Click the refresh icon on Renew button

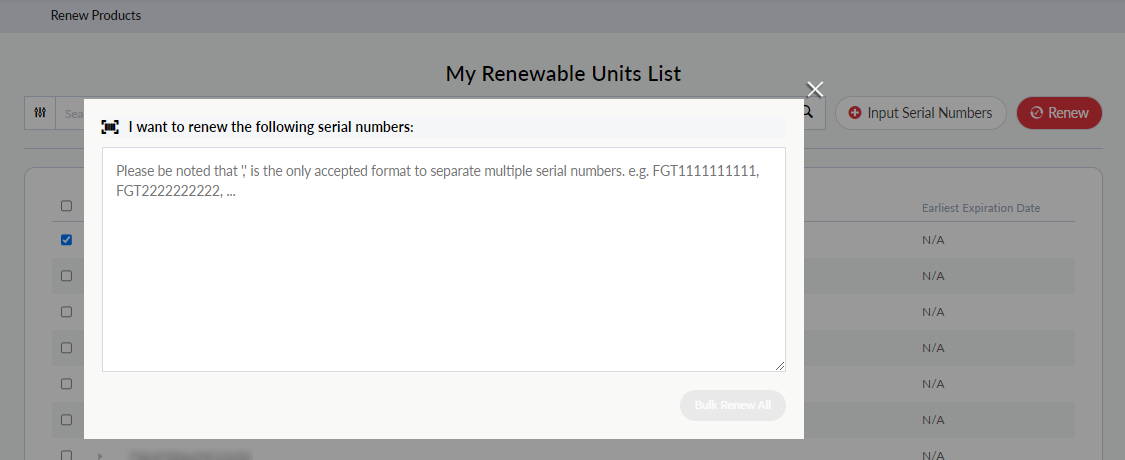1036,113
